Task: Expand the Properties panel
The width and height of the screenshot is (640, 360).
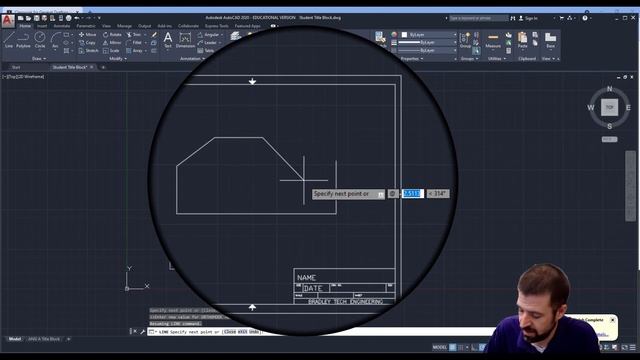Action: (x=412, y=59)
